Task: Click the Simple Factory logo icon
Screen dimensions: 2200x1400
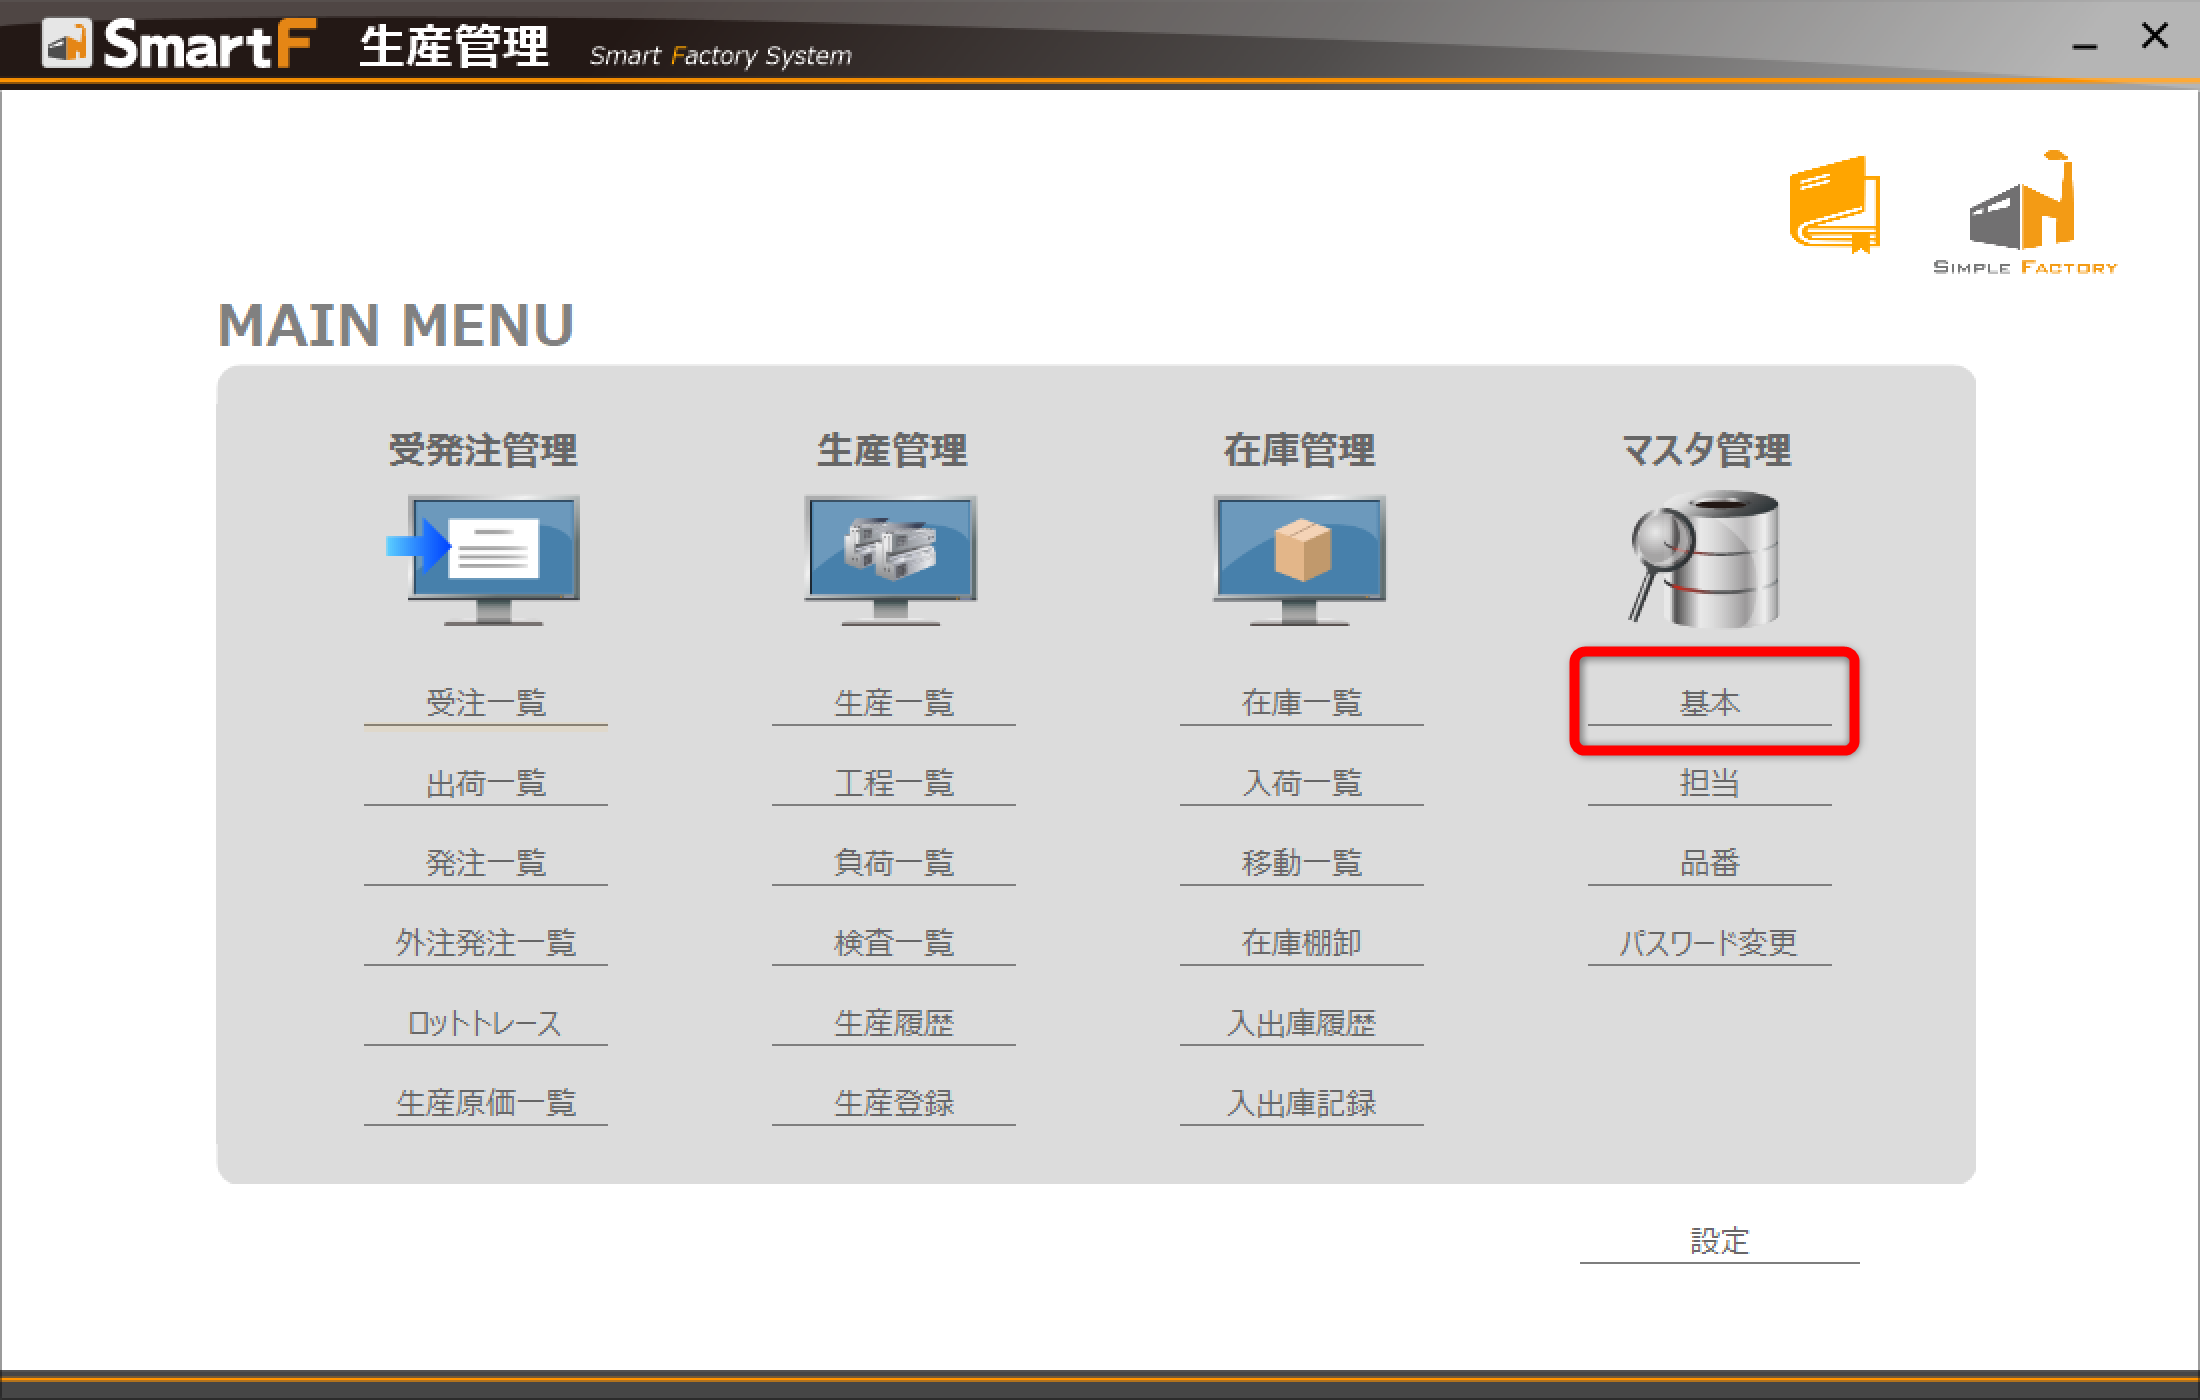Action: (x=2024, y=212)
